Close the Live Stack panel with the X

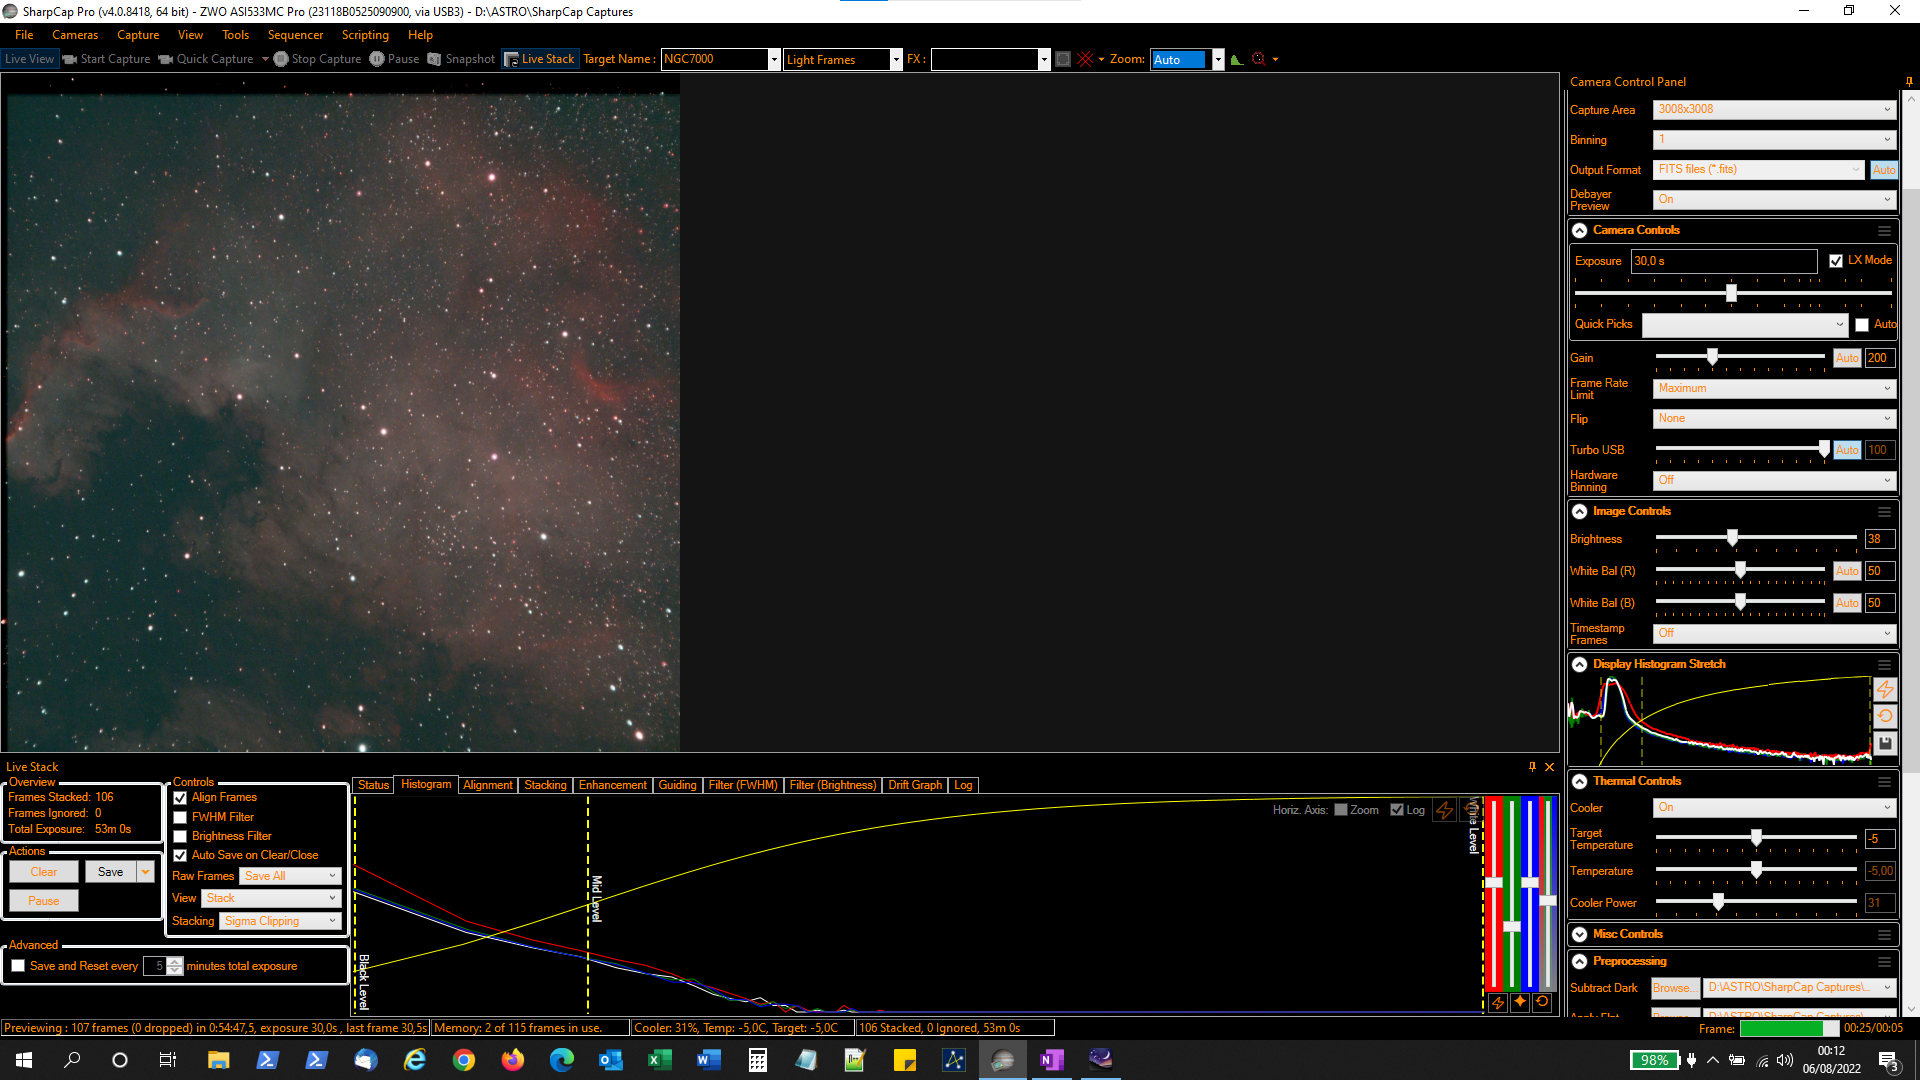click(1550, 767)
